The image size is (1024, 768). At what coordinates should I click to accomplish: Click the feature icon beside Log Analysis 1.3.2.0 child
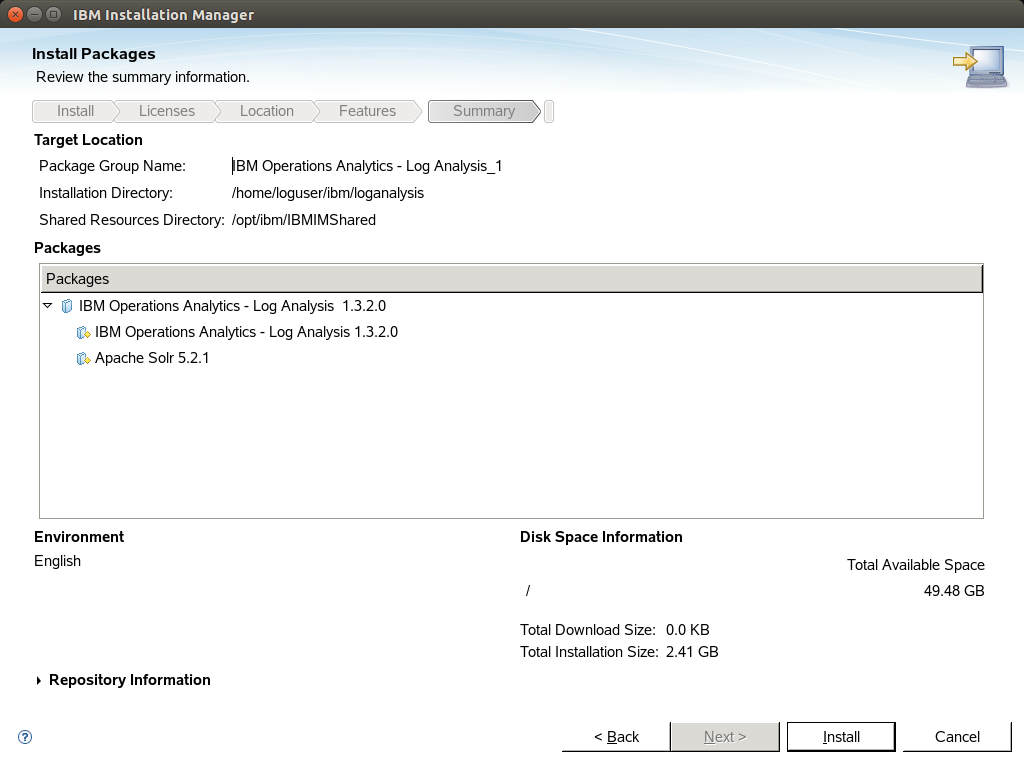point(83,332)
